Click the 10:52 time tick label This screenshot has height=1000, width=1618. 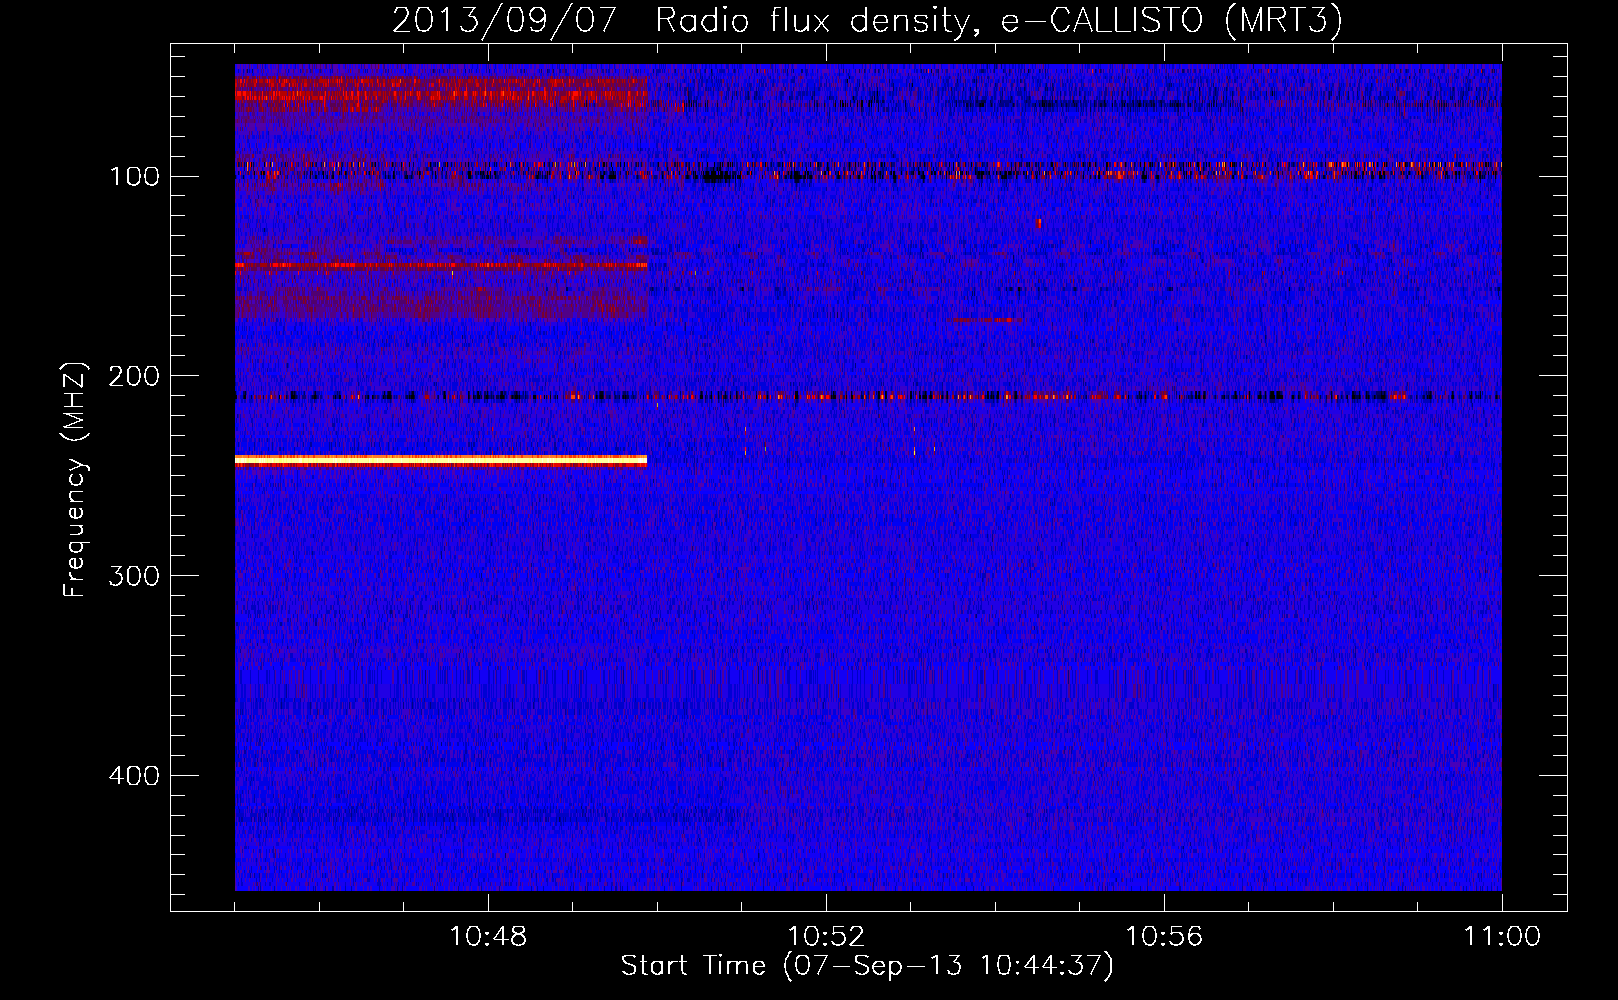tap(826, 937)
